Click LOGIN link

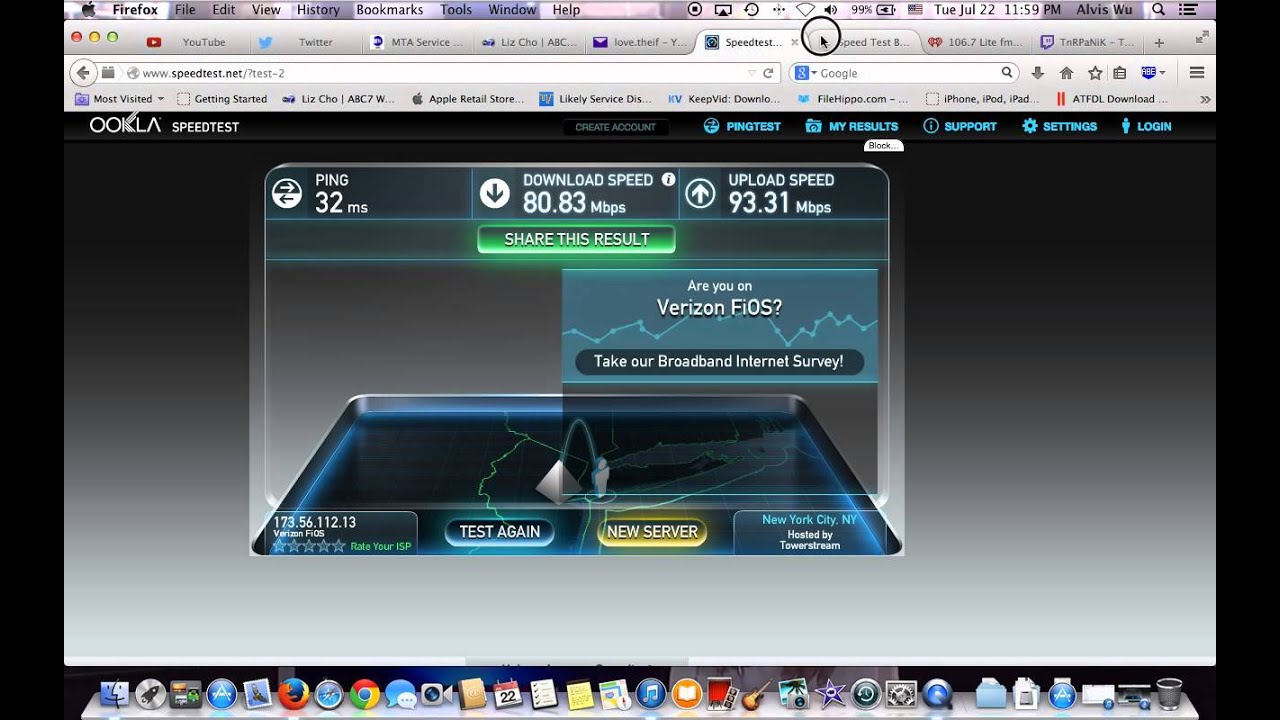pos(1145,126)
